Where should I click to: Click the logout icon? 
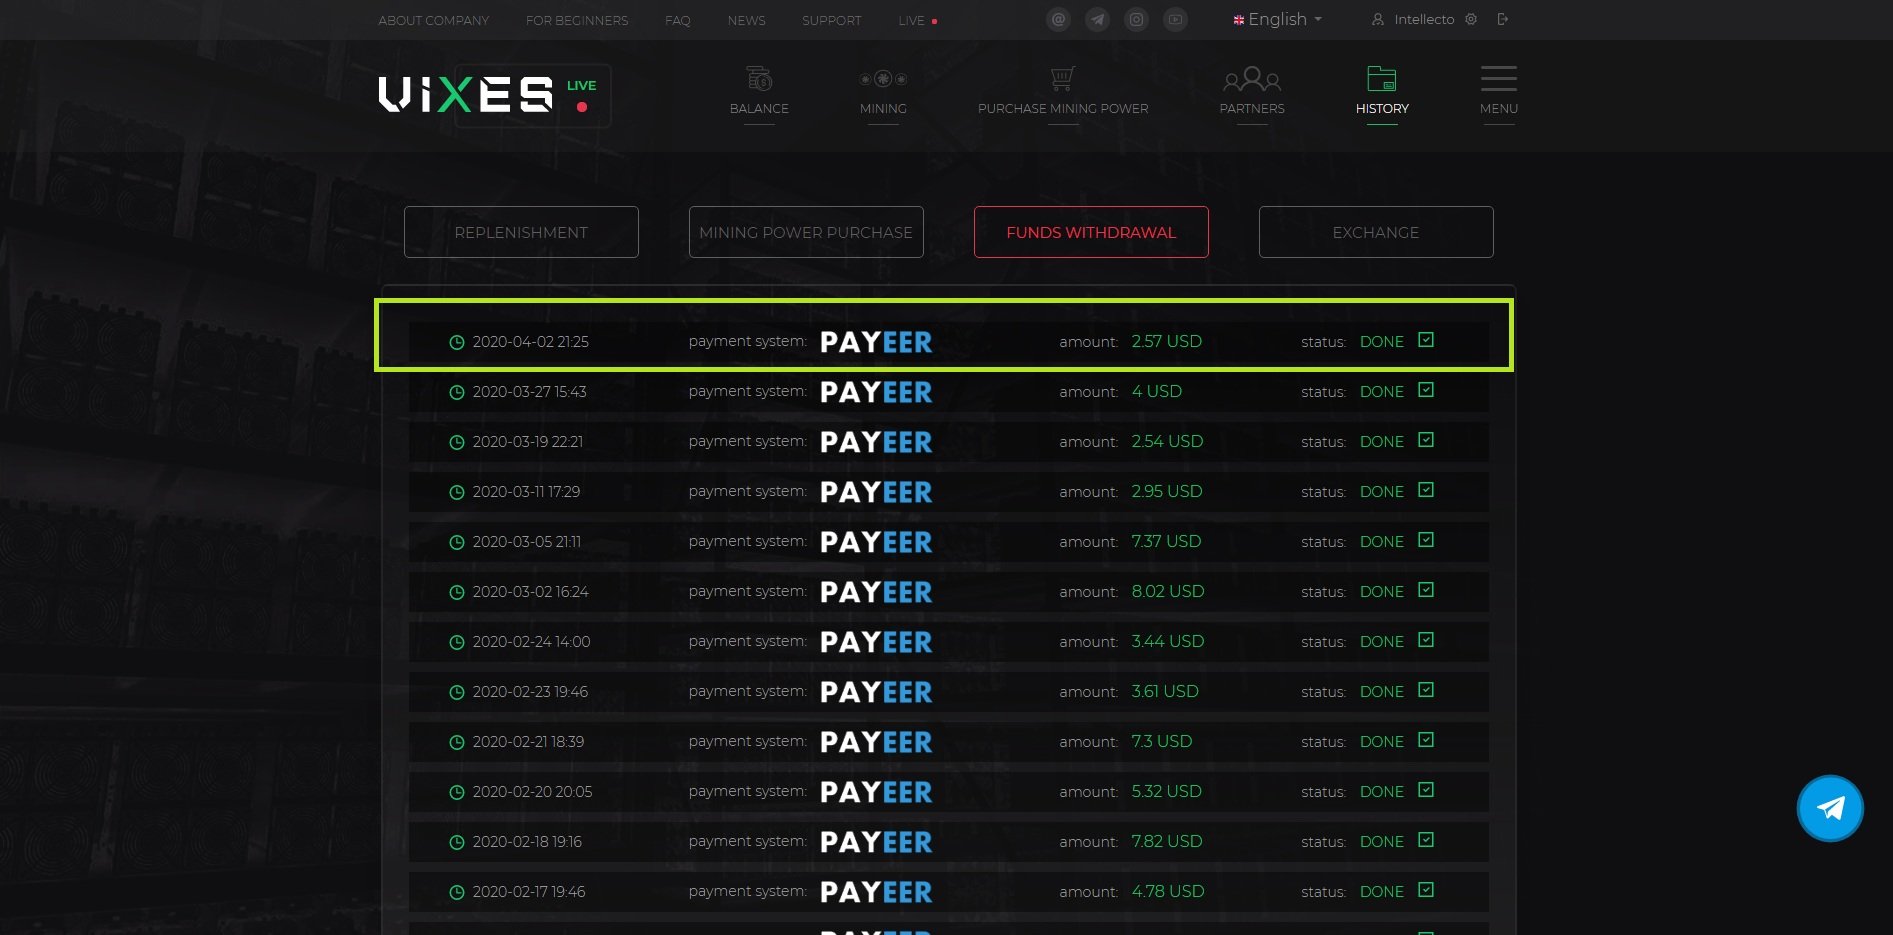click(1502, 19)
